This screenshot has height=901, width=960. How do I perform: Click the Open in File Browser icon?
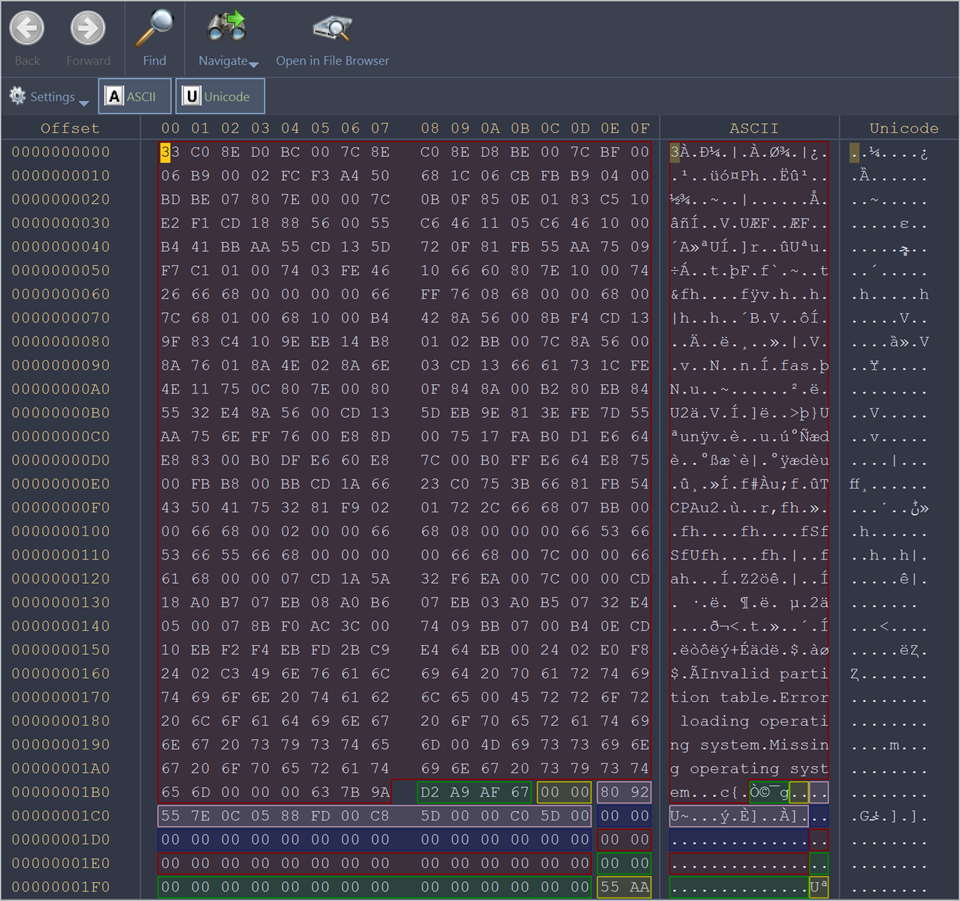[332, 27]
